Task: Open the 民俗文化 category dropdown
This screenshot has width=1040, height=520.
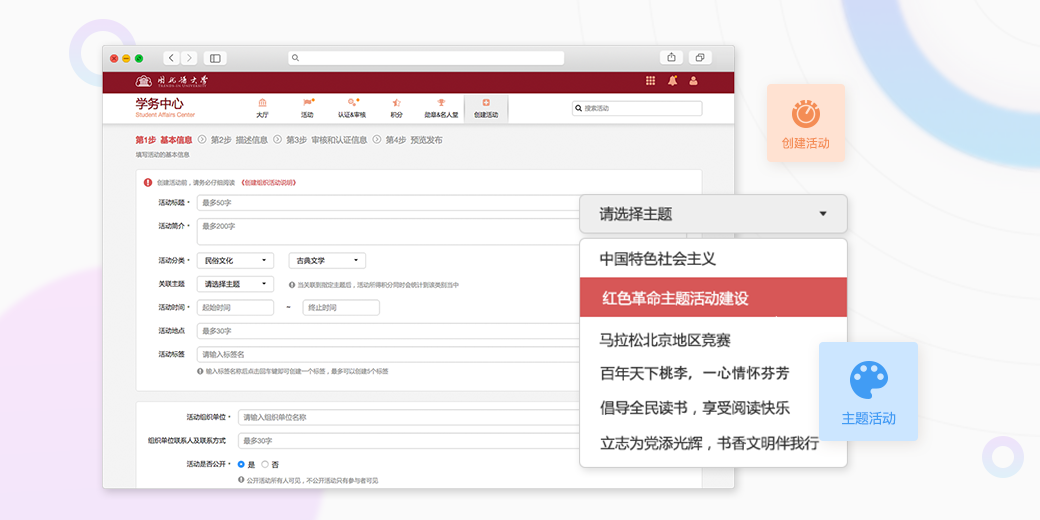Action: (x=235, y=261)
